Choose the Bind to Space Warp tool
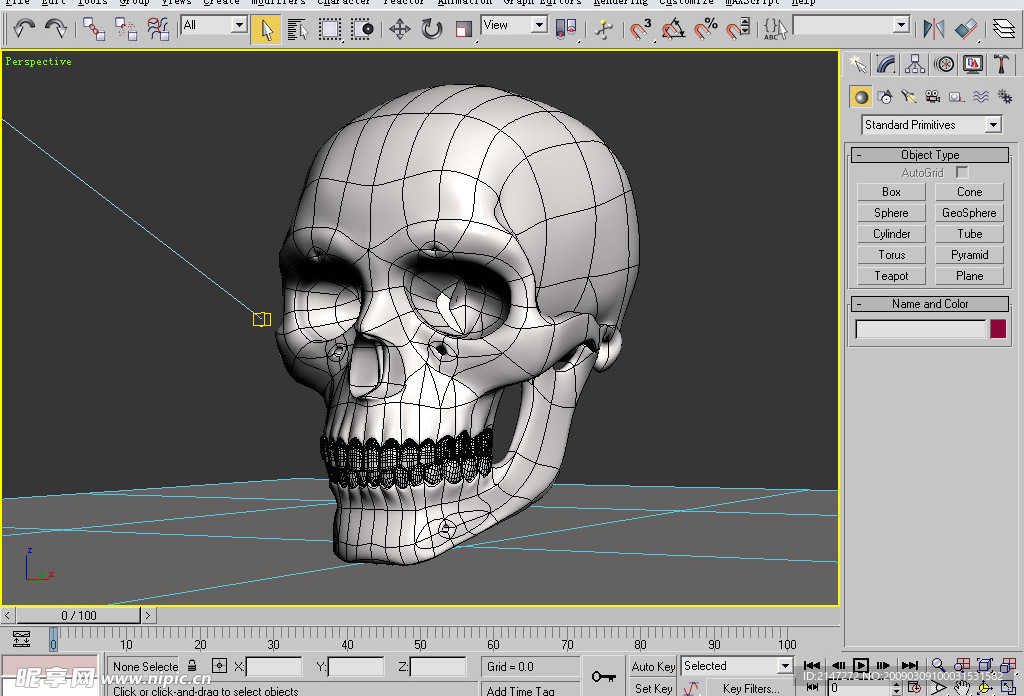This screenshot has width=1024, height=696. 158,29
